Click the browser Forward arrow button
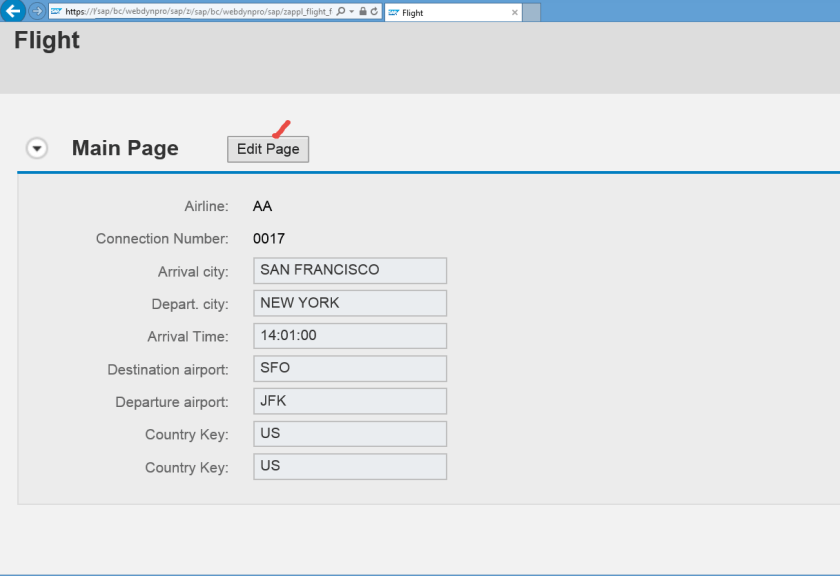Image resolution: width=840 pixels, height=576 pixels. click(37, 12)
